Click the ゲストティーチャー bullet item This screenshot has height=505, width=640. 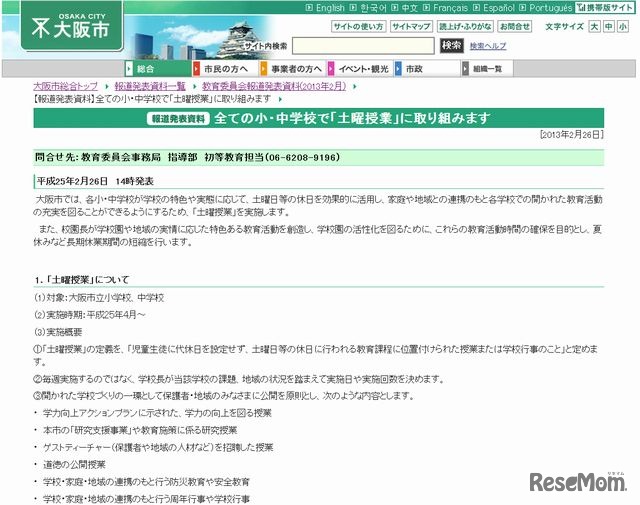(158, 447)
